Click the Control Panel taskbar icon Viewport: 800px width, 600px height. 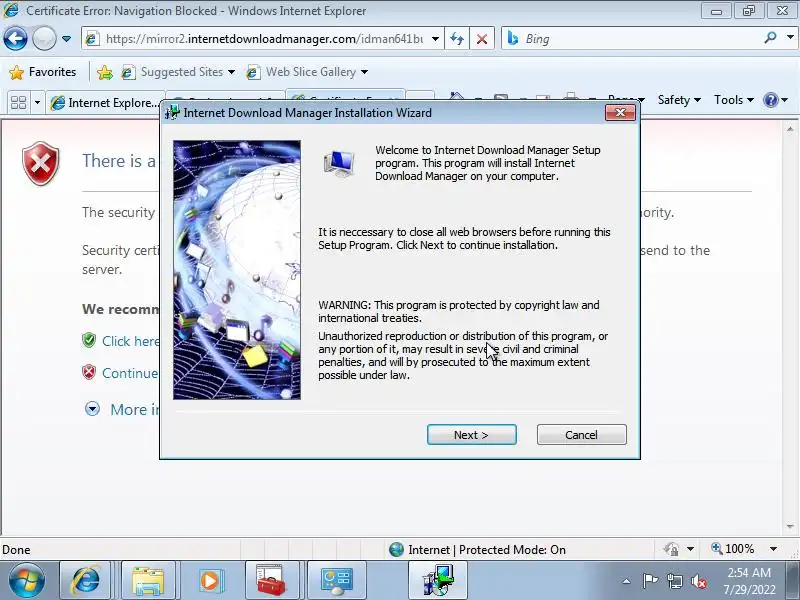(336, 580)
